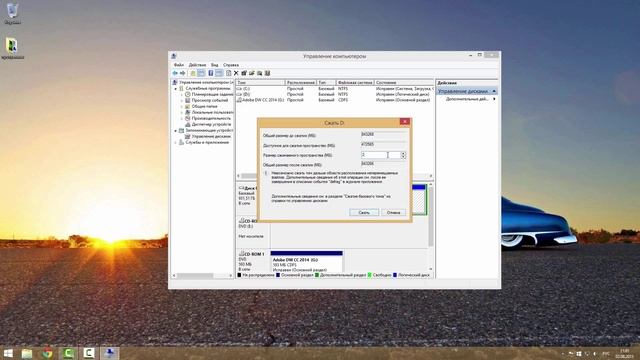The image size is (640, 360).
Task: Toggle the Show/Hide Console Tree toolbar icon
Action: [x=201, y=73]
